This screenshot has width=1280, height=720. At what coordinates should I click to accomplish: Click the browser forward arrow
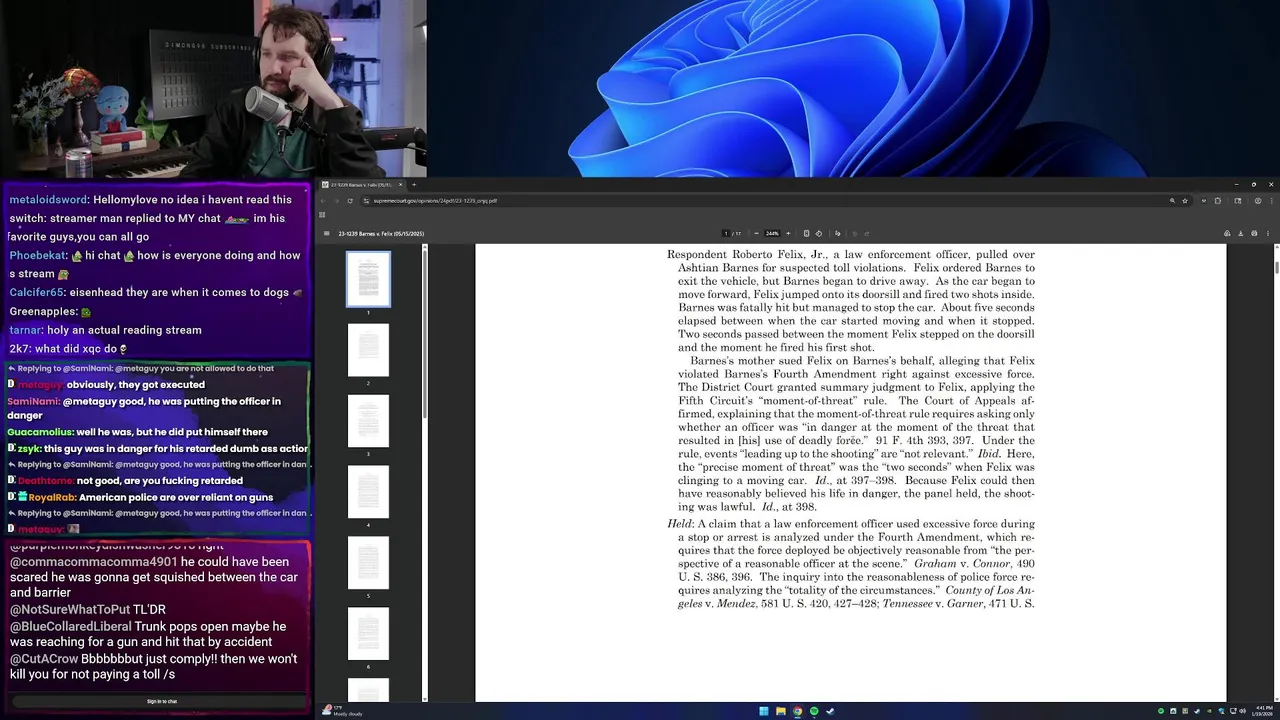coord(336,200)
